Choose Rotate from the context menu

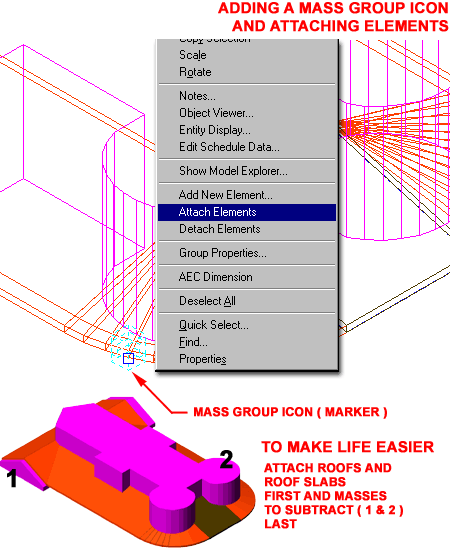click(247, 72)
